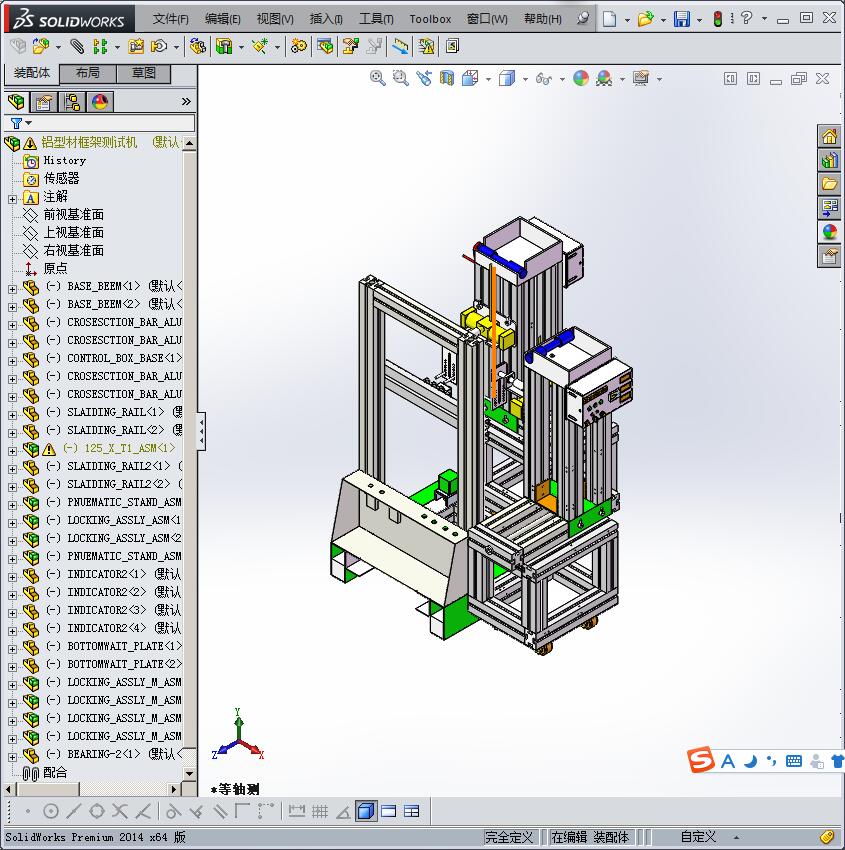Select SLAIDING_RAIL<1> in the tree

pos(115,412)
